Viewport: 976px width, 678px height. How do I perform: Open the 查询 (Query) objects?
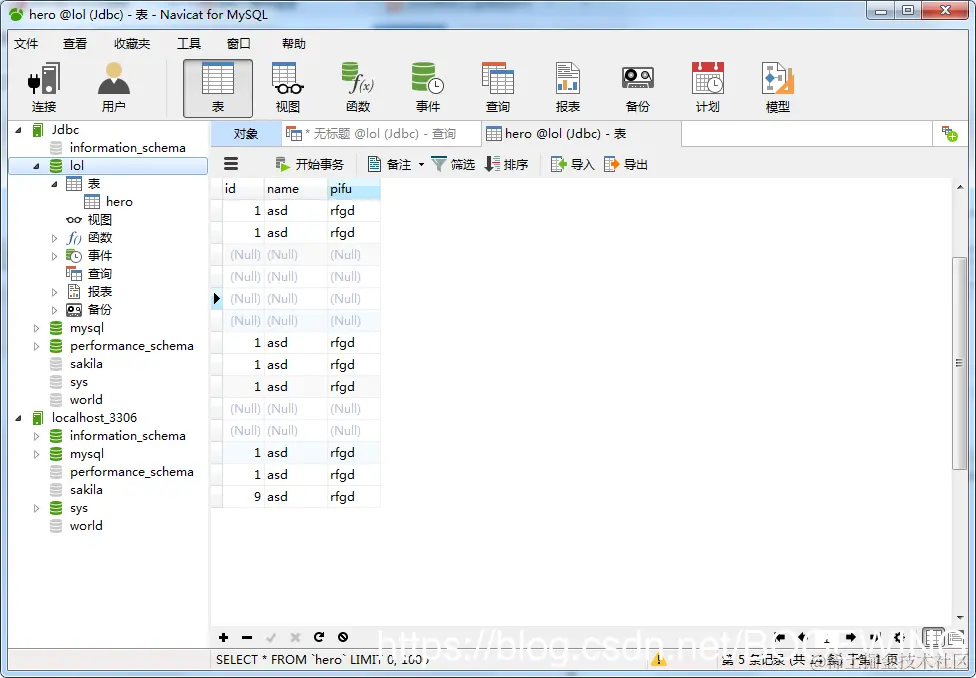tap(497, 88)
